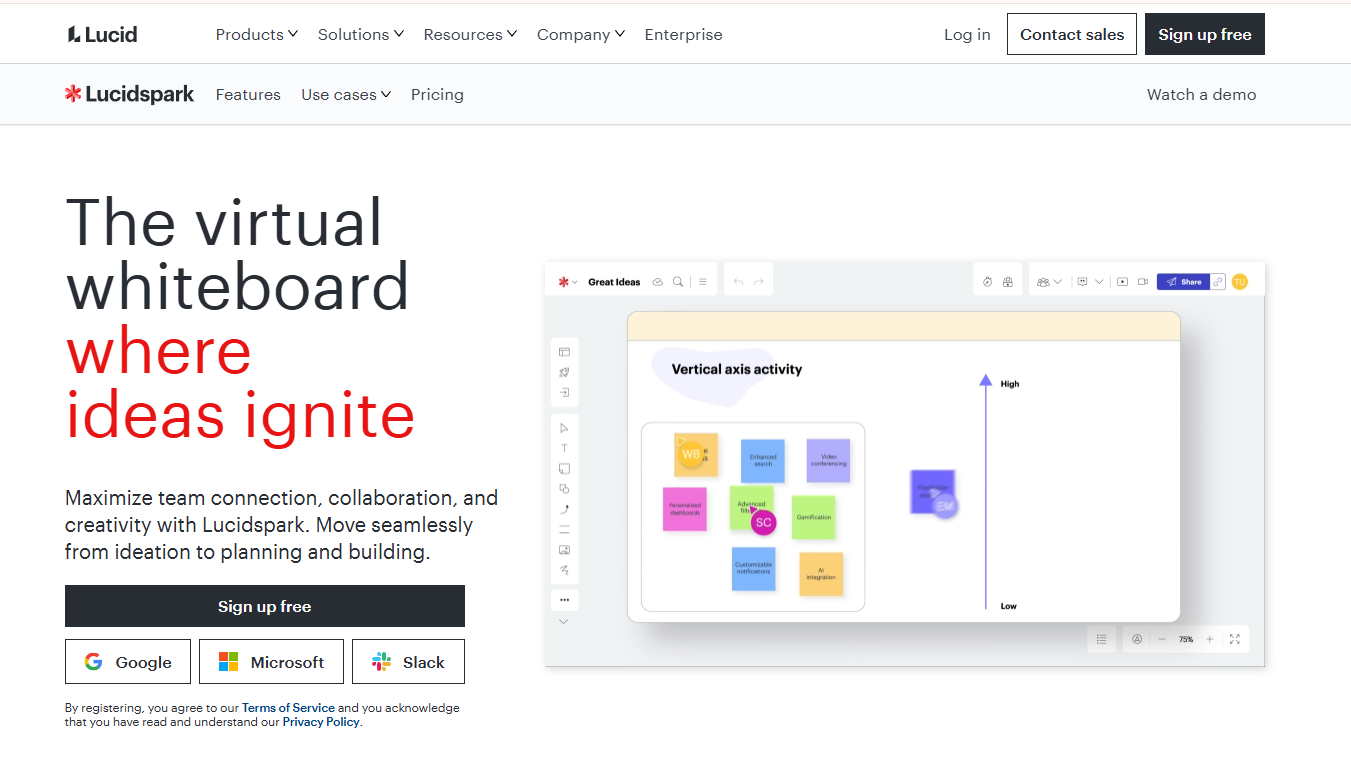Select the freehand drawing tool

(564, 570)
